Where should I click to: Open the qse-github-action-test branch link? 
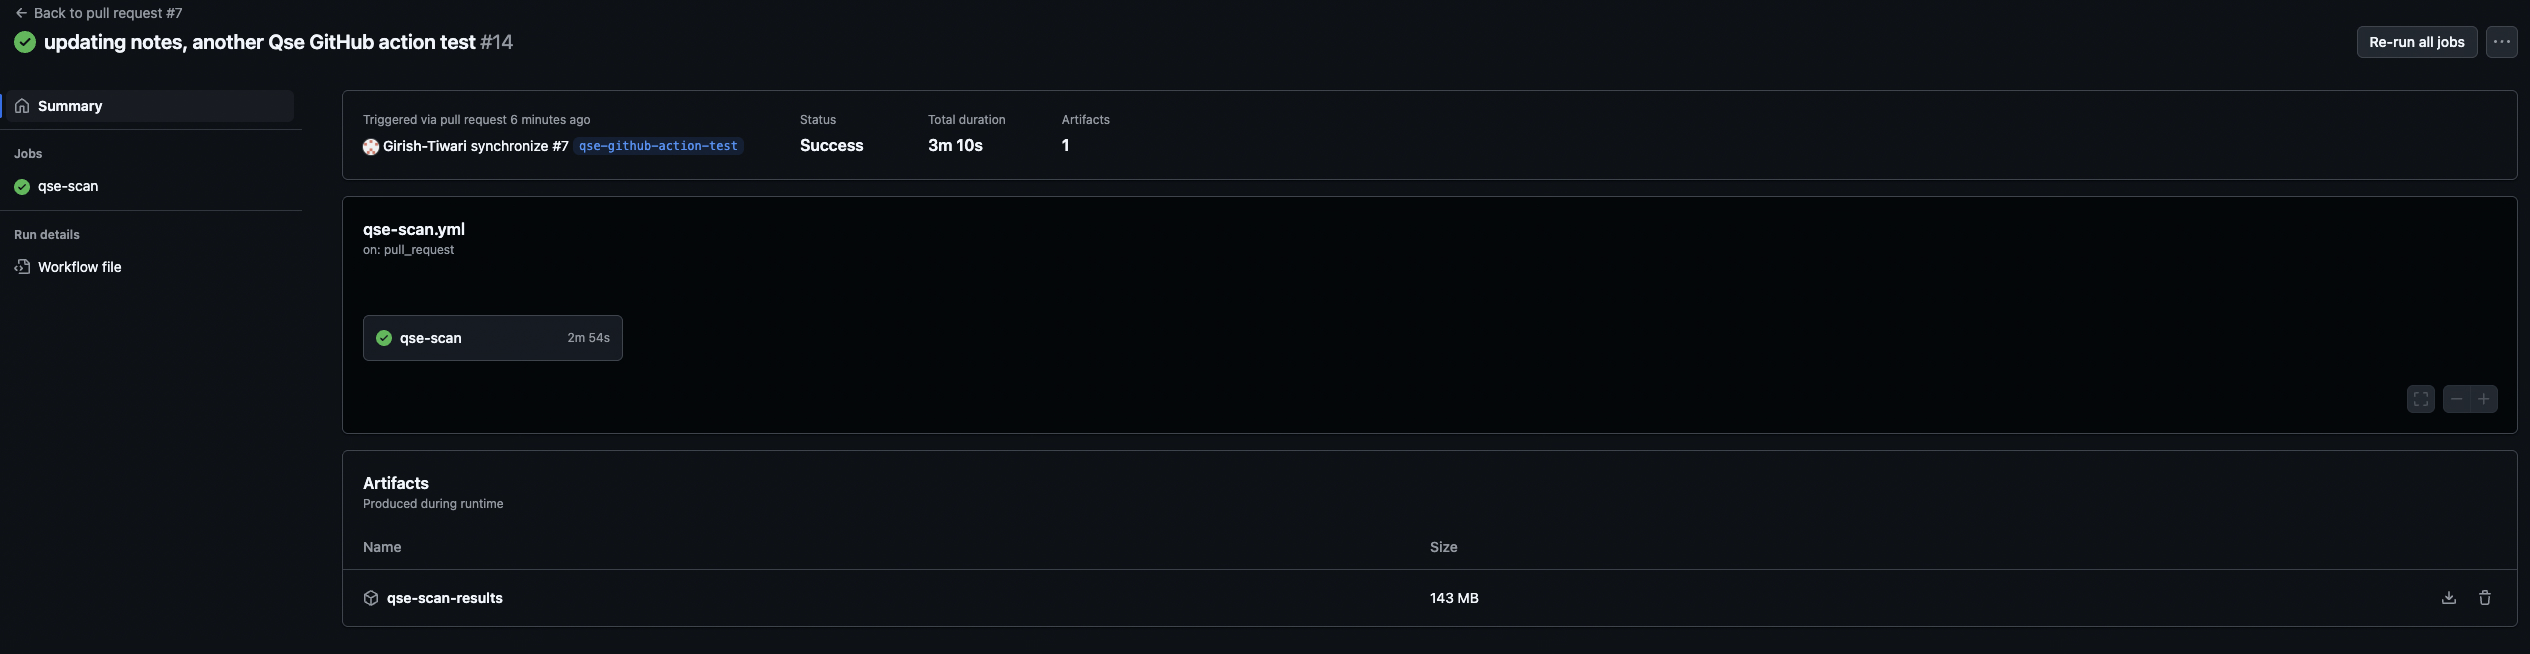pos(658,146)
